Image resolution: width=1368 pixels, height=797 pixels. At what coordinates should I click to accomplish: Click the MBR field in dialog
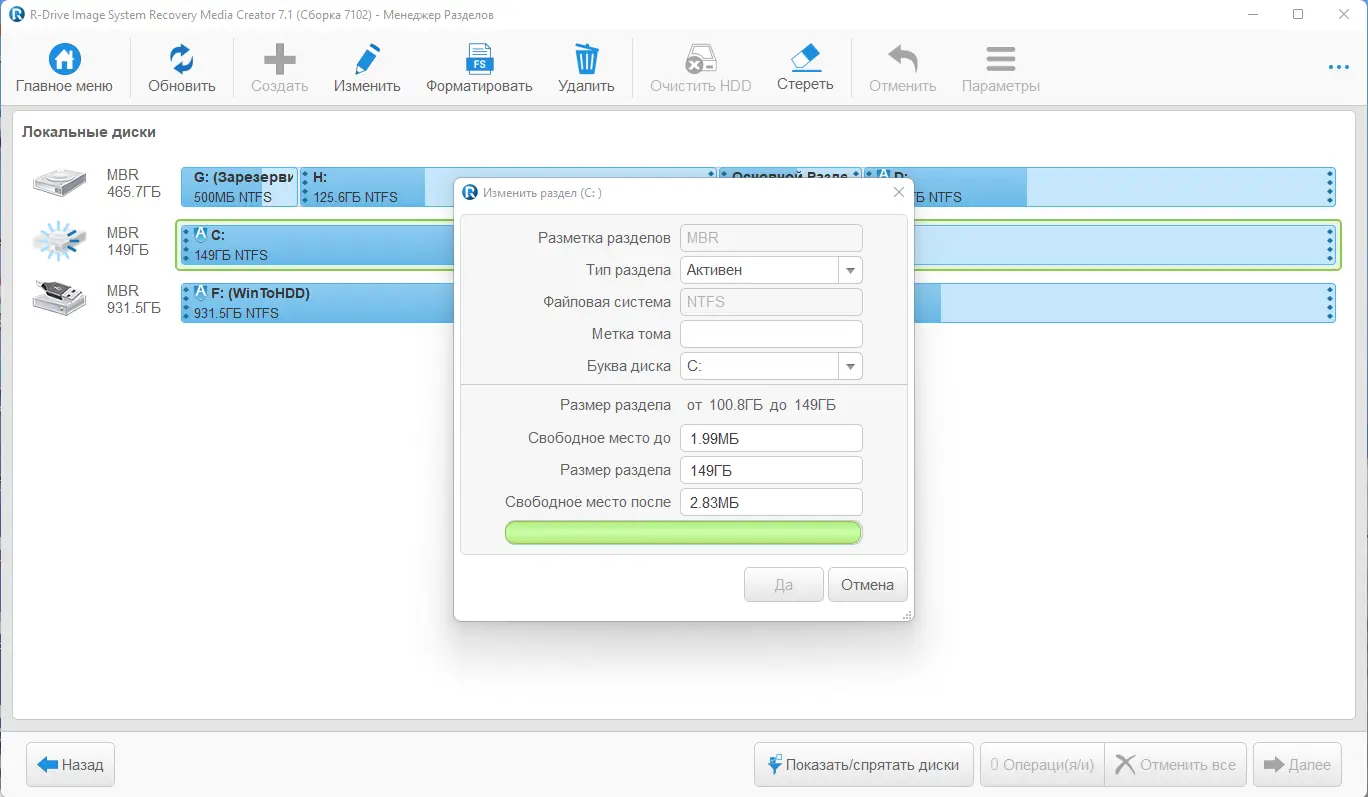[x=771, y=238]
